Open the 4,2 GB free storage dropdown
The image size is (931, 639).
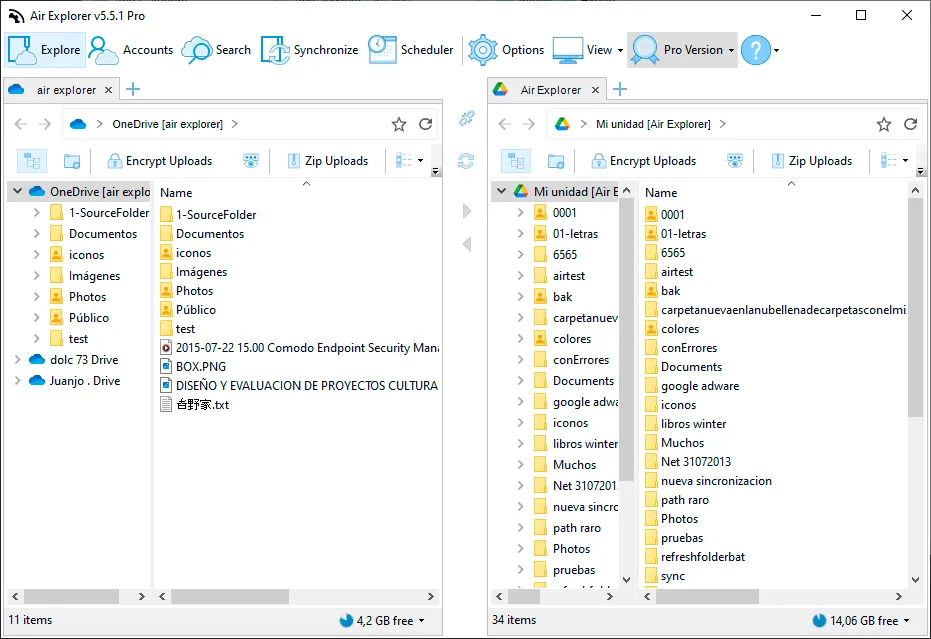[383, 621]
